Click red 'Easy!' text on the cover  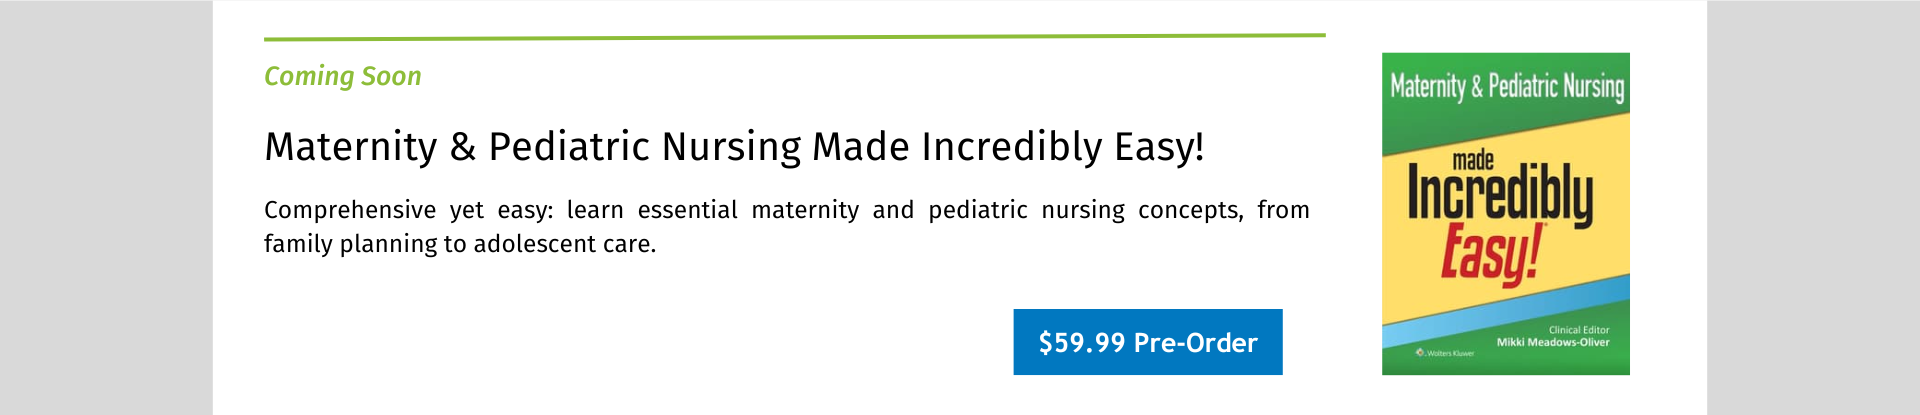tap(1492, 254)
